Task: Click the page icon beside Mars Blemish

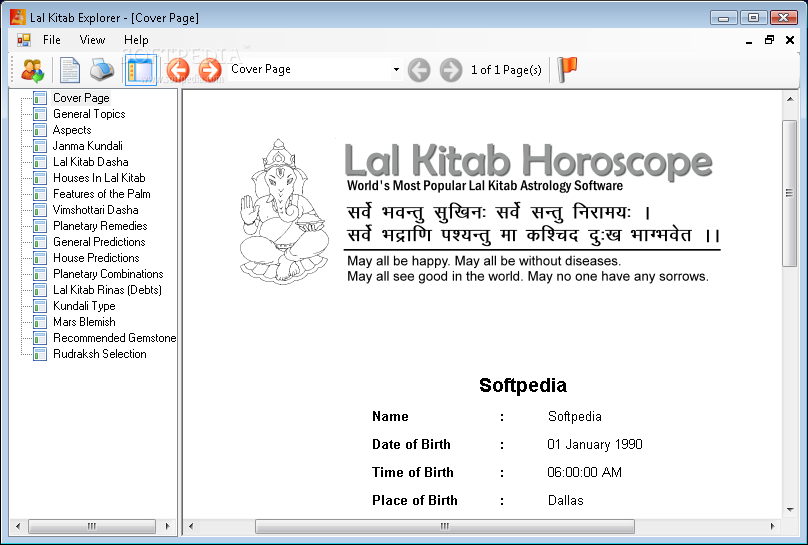Action: [40, 322]
